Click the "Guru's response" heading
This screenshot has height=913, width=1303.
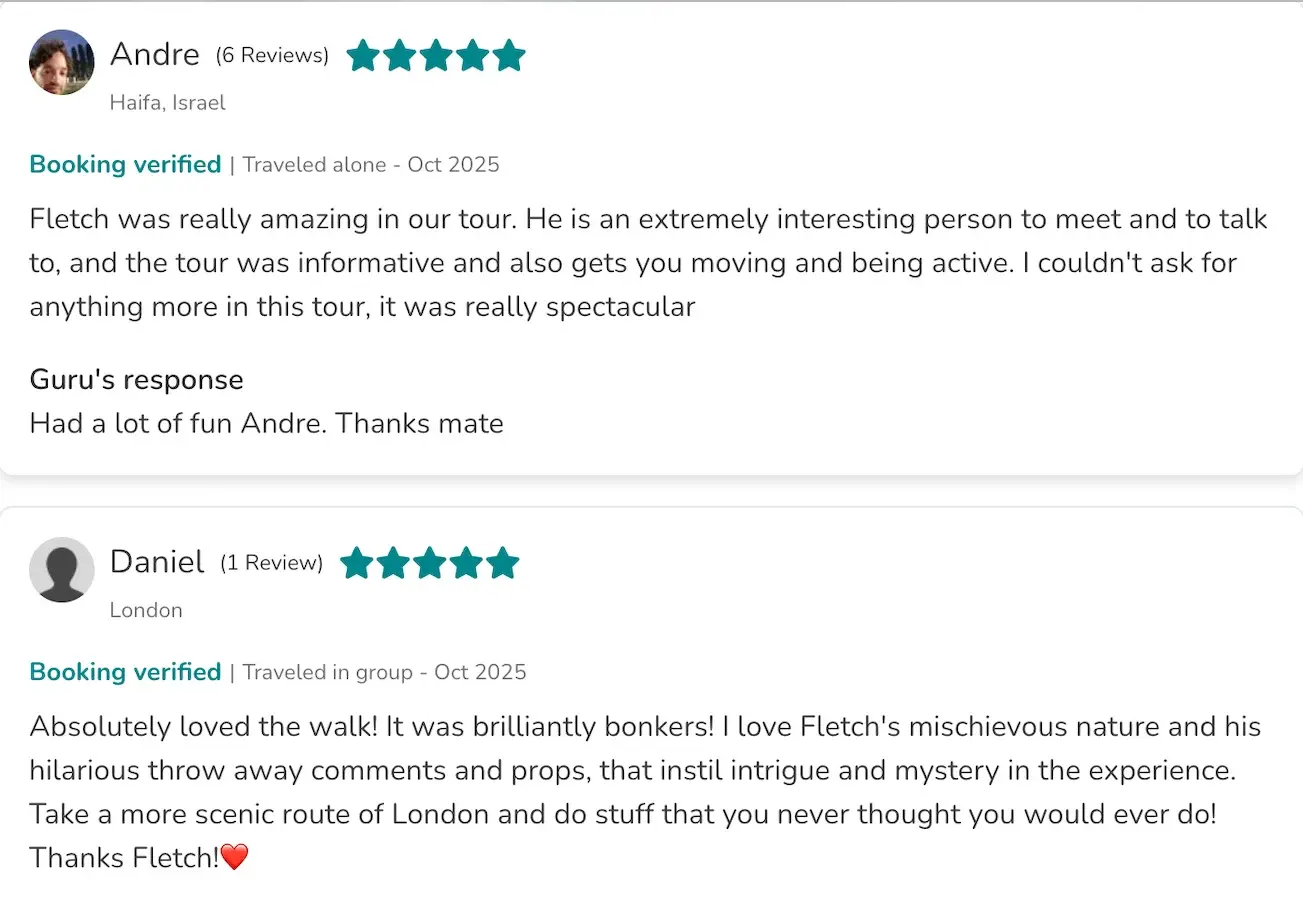coord(136,380)
